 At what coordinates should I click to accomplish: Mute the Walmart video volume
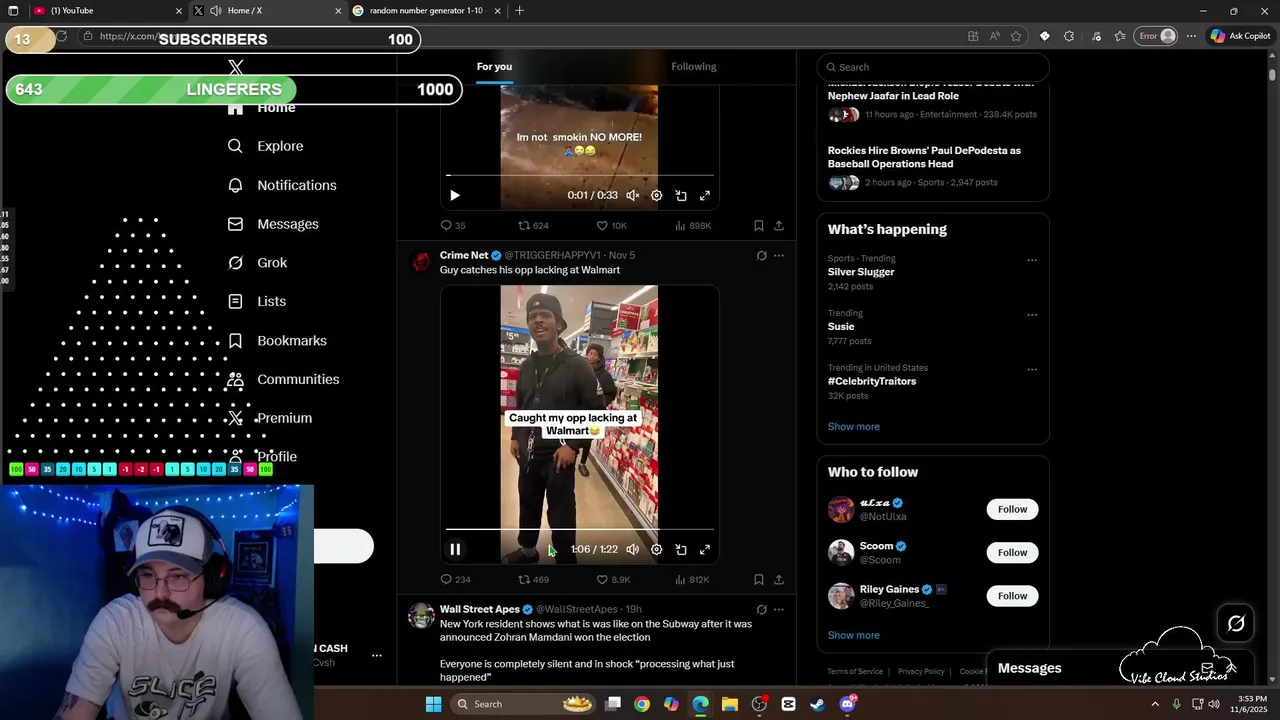pyautogui.click(x=633, y=549)
